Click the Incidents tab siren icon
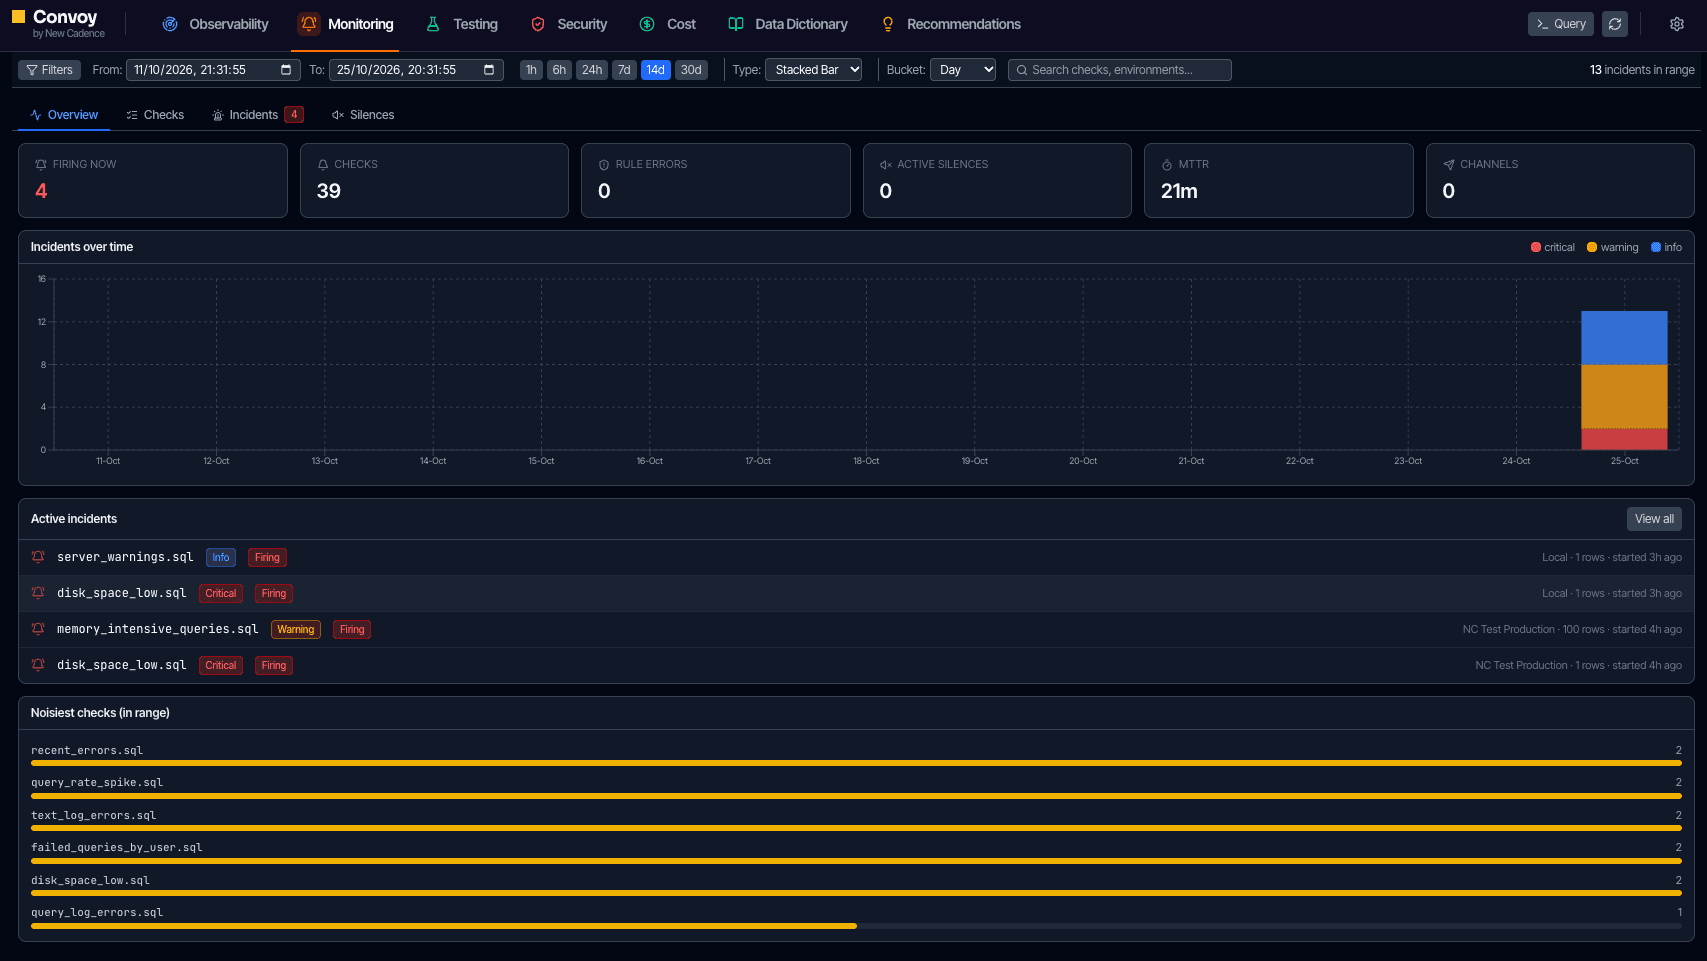1707x961 pixels. (218, 115)
